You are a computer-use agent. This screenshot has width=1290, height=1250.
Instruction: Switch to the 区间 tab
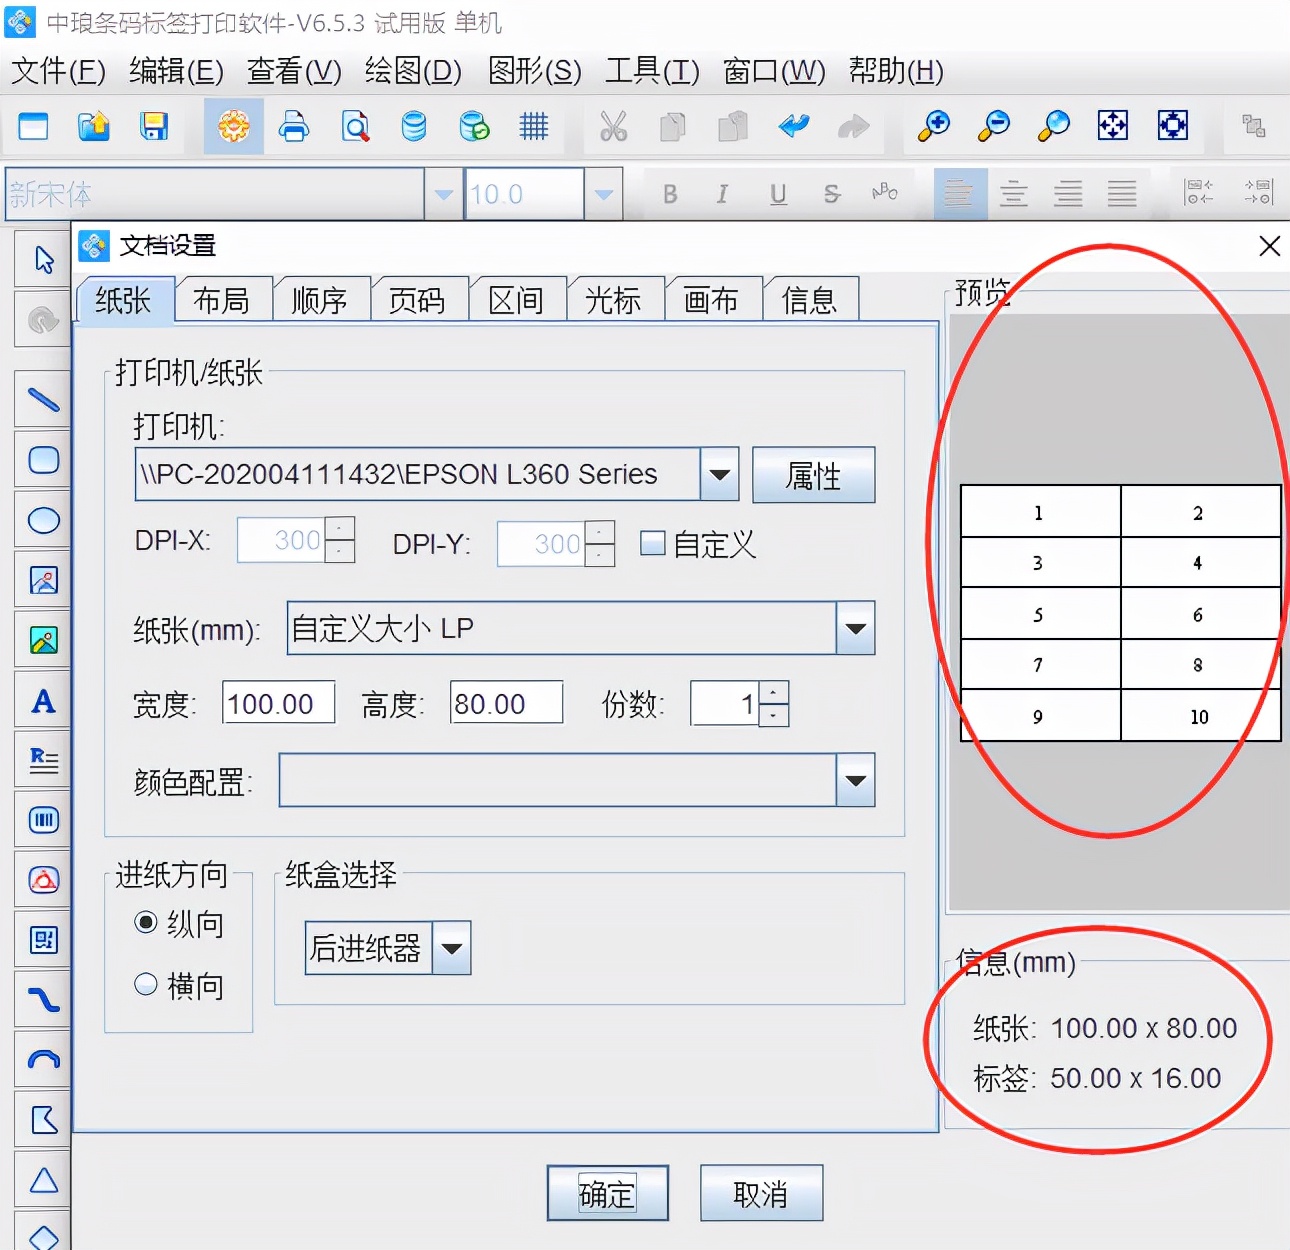click(x=516, y=300)
